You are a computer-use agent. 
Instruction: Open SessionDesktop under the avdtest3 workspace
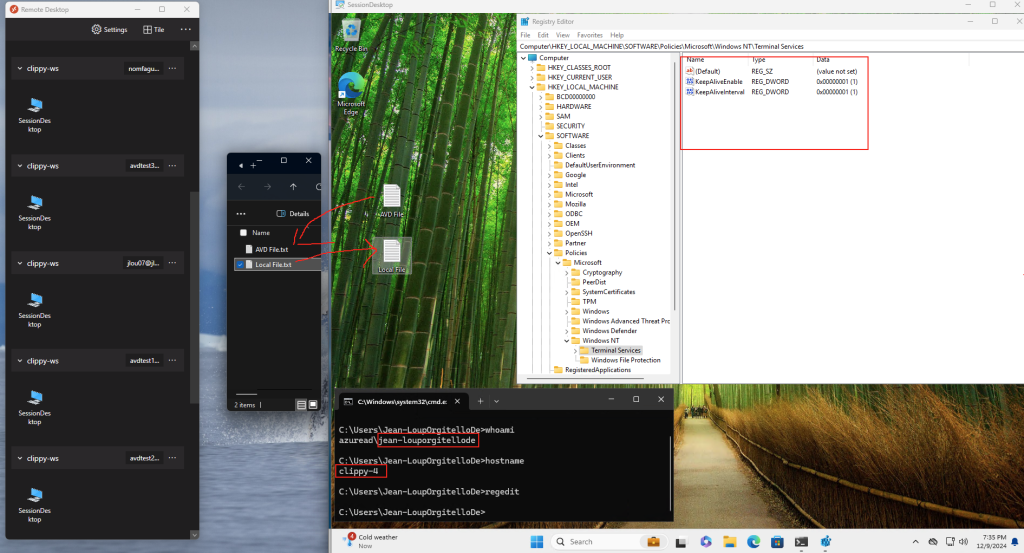tap(35, 213)
